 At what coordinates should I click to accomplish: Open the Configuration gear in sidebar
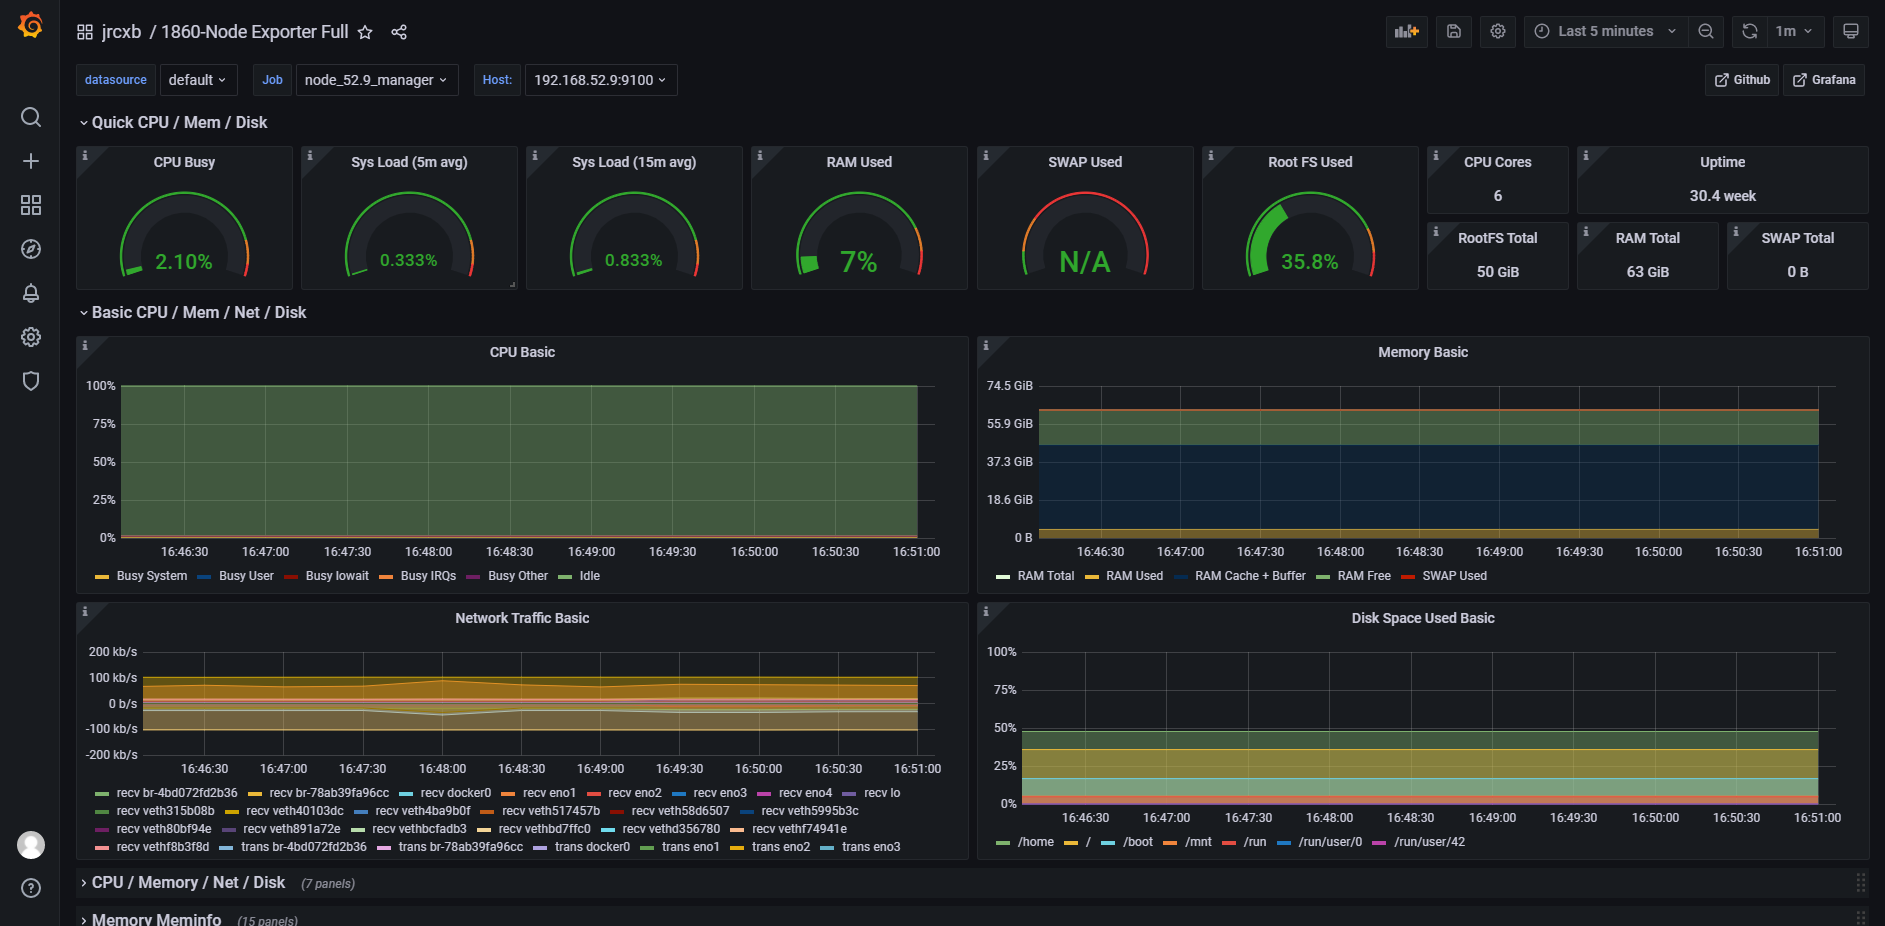click(31, 337)
